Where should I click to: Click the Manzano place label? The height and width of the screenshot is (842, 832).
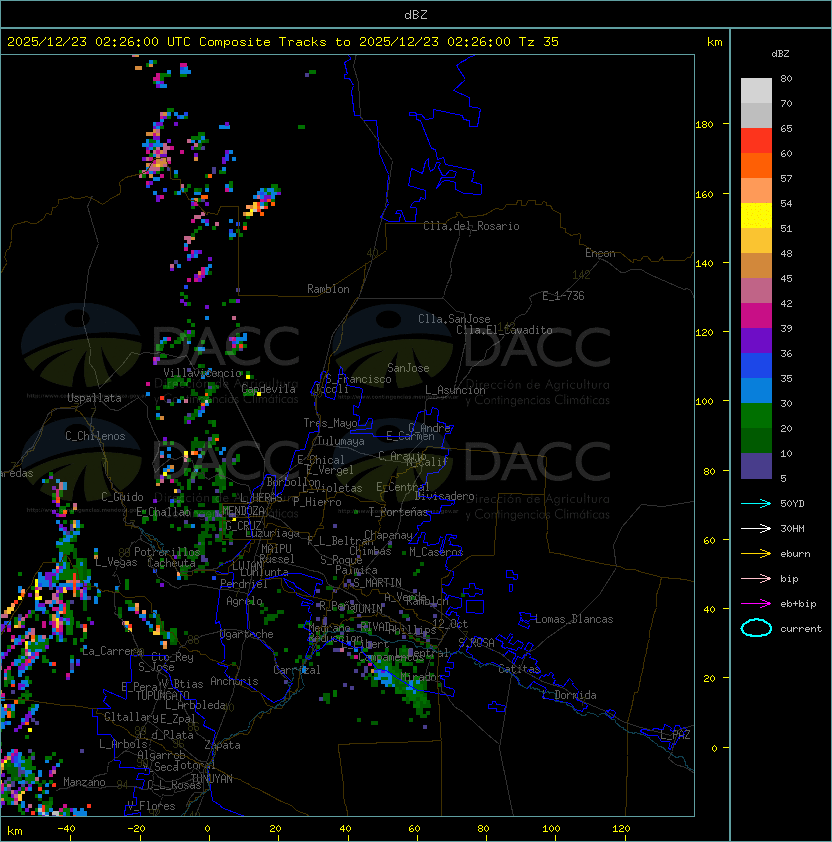click(x=84, y=782)
